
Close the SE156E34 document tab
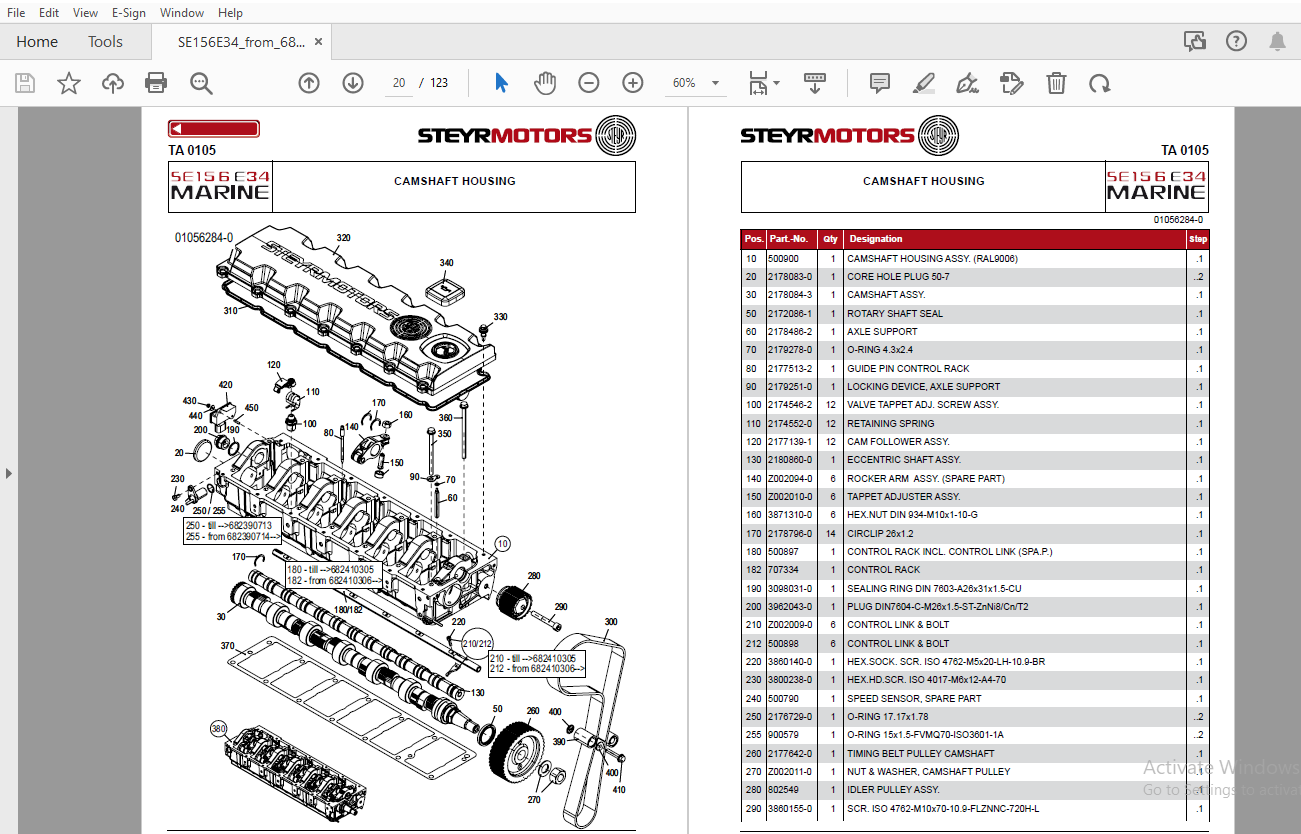[318, 42]
